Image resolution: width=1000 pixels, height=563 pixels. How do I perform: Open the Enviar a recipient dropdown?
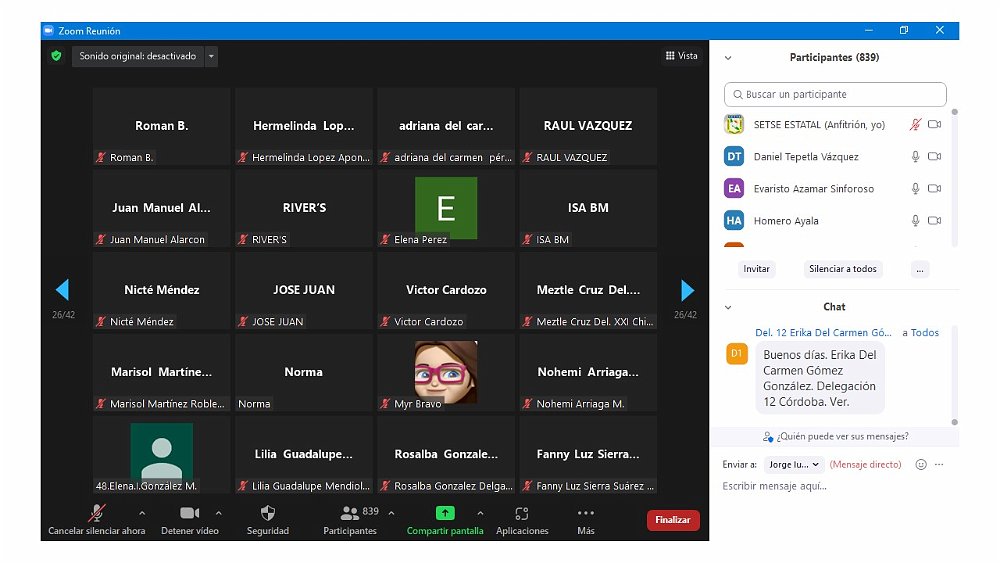794,465
